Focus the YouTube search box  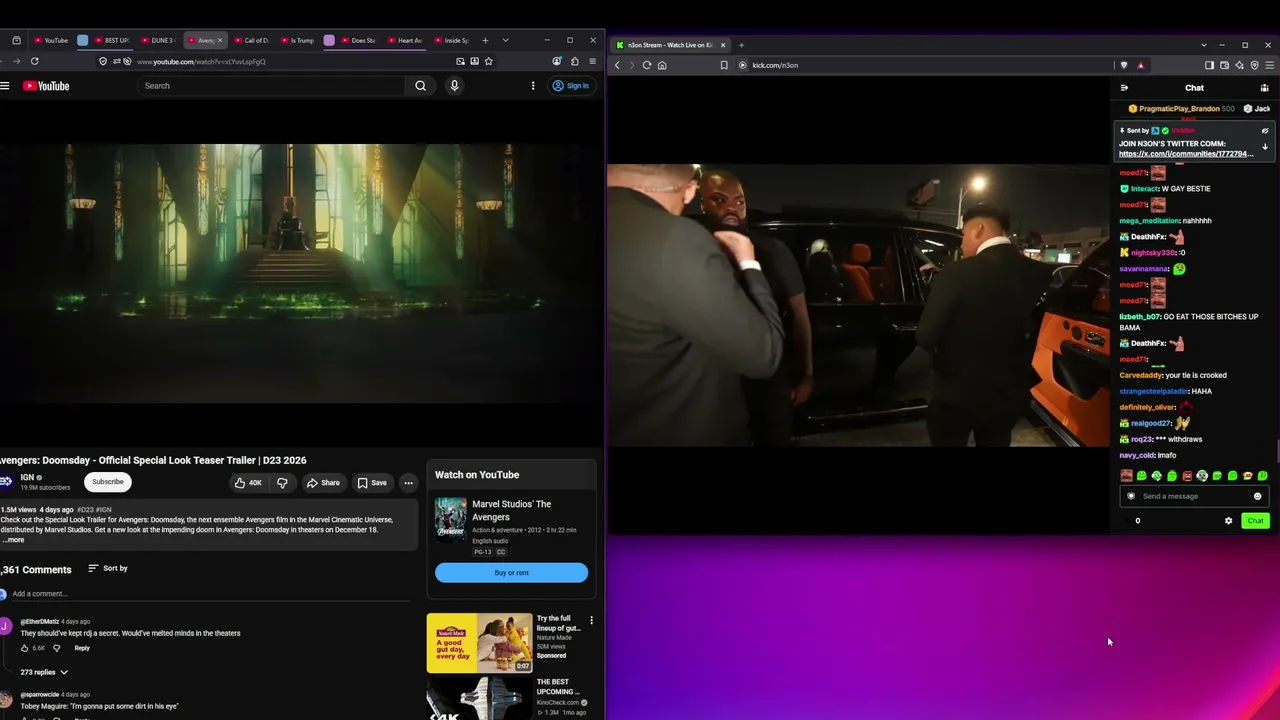272,86
